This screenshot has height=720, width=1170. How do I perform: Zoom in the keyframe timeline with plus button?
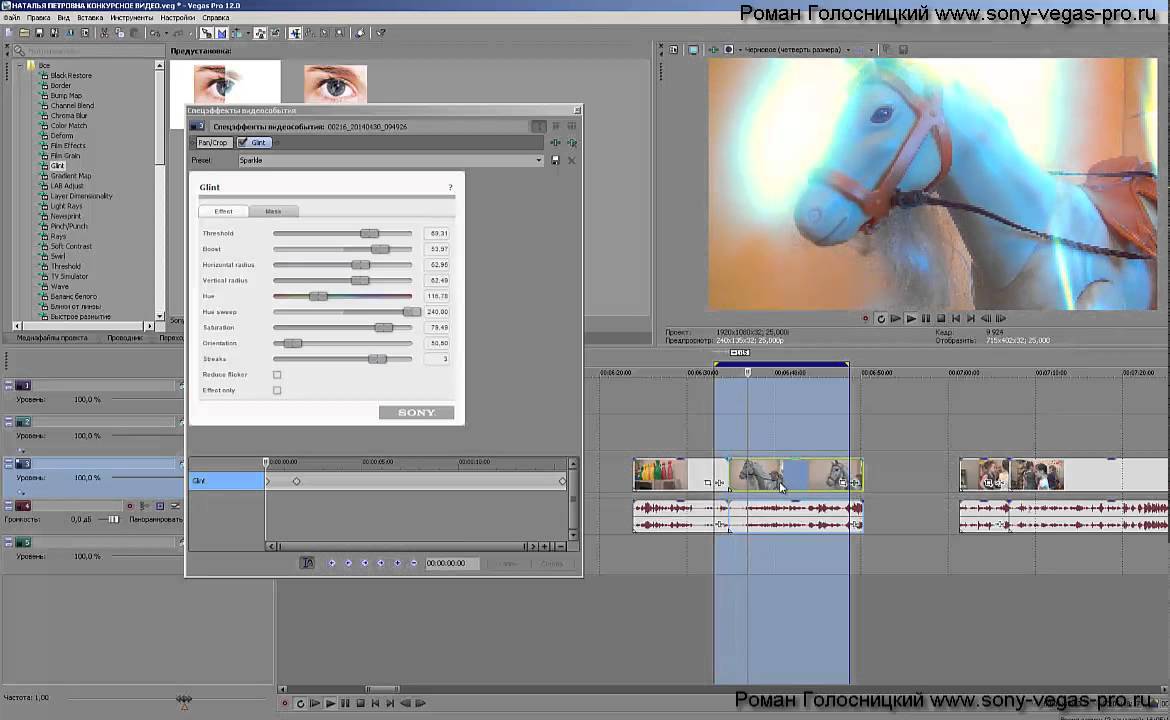[x=545, y=547]
